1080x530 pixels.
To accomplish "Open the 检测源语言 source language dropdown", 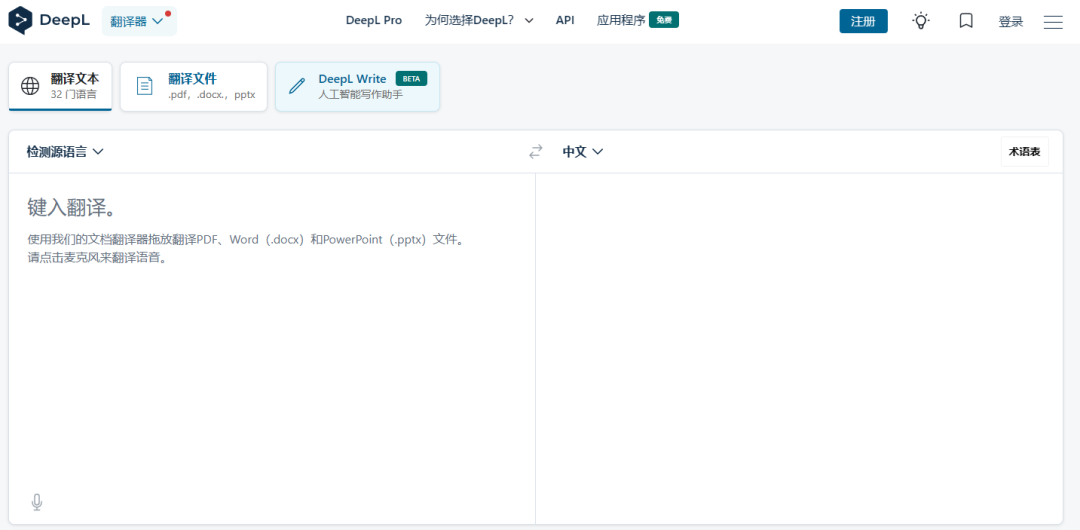I will pyautogui.click(x=65, y=152).
